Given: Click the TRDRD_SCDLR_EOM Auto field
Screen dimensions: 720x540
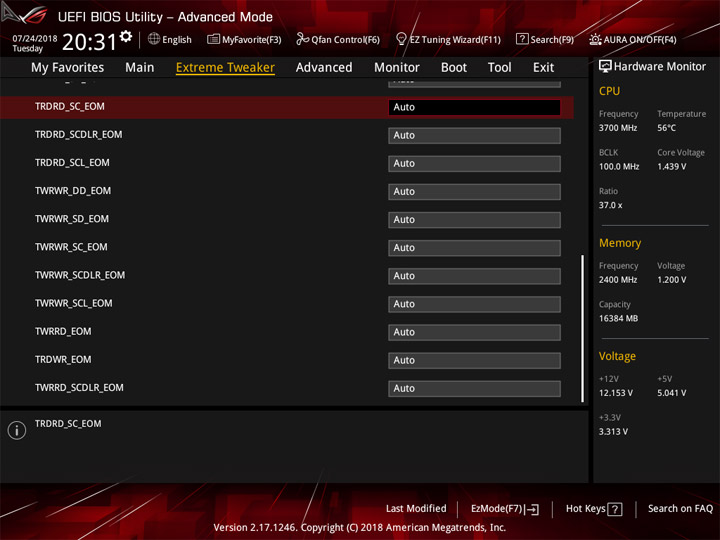Looking at the screenshot, I should (474, 135).
